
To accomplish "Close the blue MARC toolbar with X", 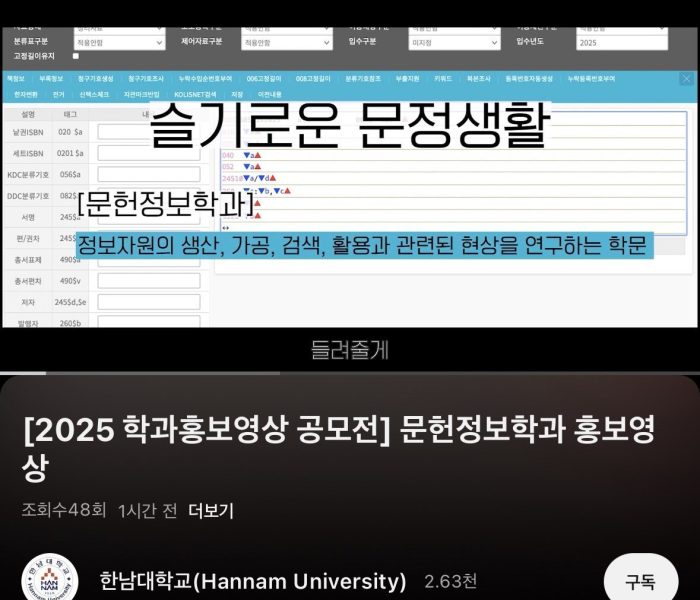I will (x=686, y=79).
